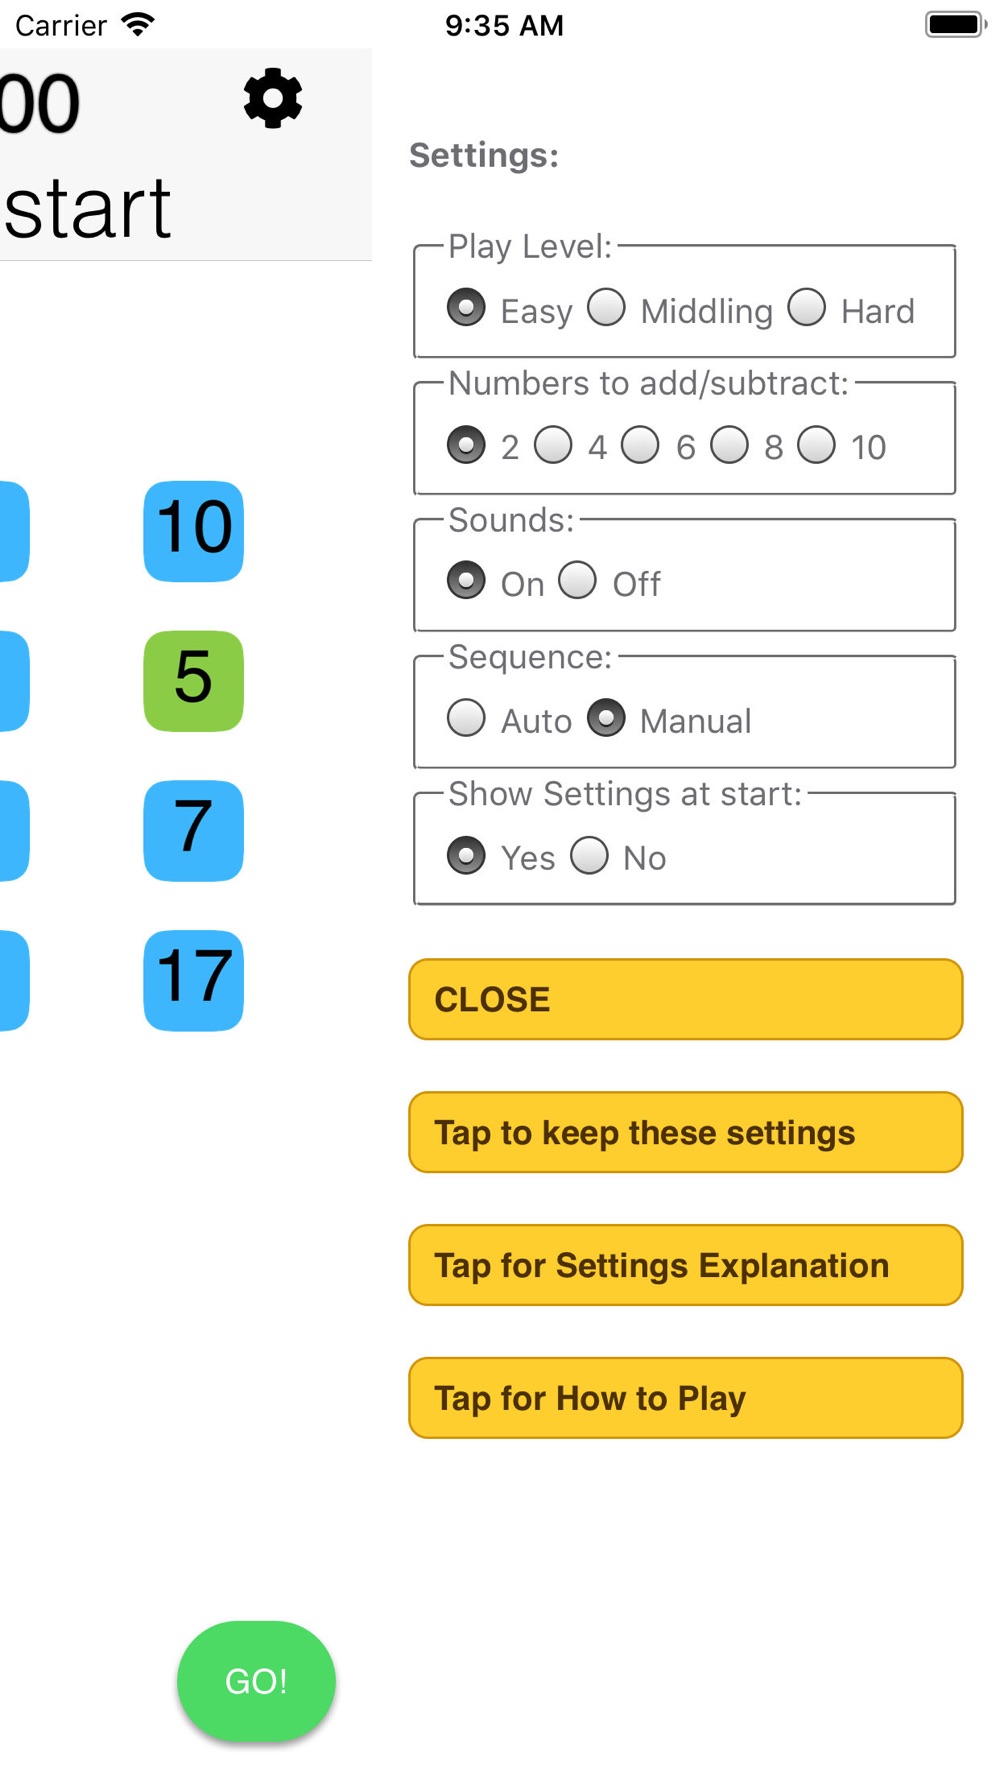Open the How to Play instructions
The width and height of the screenshot is (1000, 1778).
point(685,1398)
